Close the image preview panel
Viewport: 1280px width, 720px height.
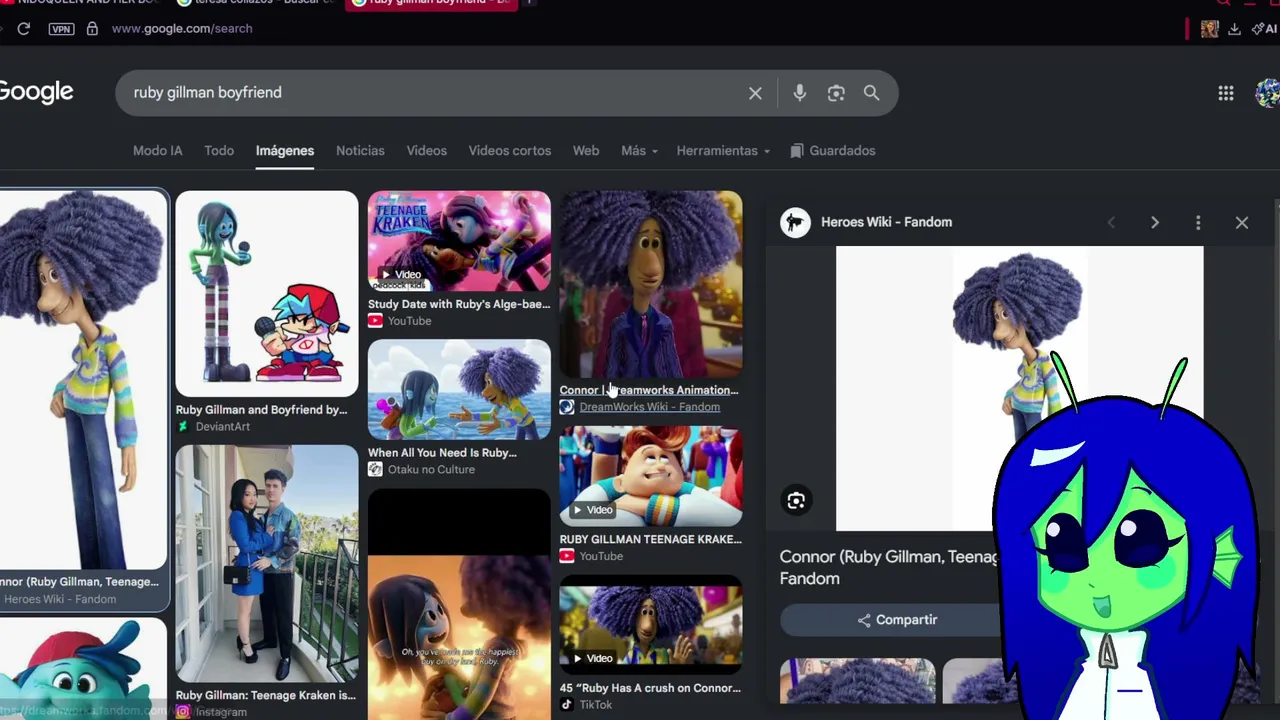click(x=1242, y=223)
